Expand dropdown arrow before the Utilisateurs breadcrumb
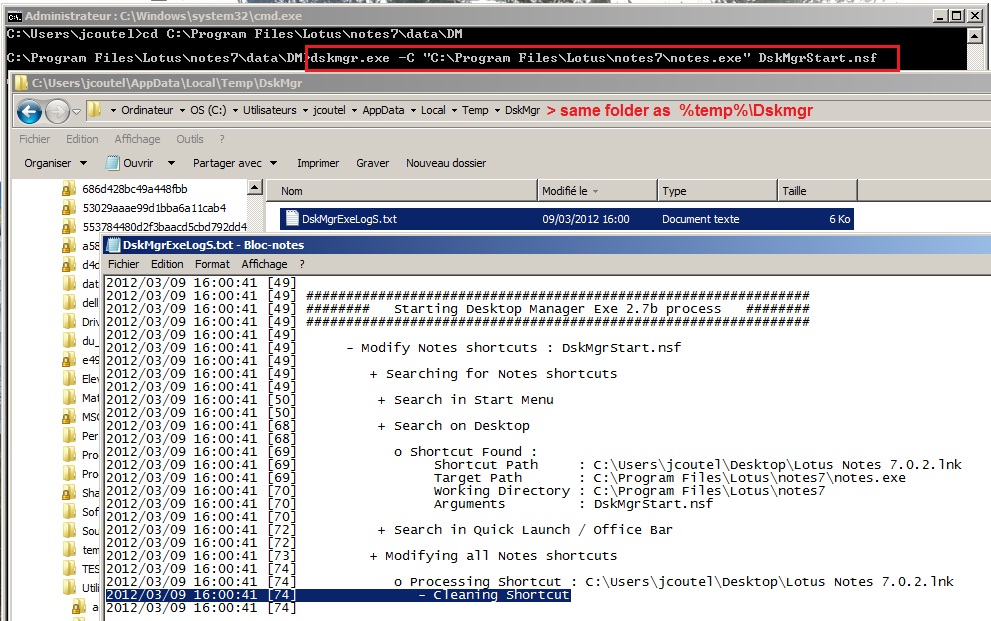This screenshot has width=991, height=621. (235, 111)
